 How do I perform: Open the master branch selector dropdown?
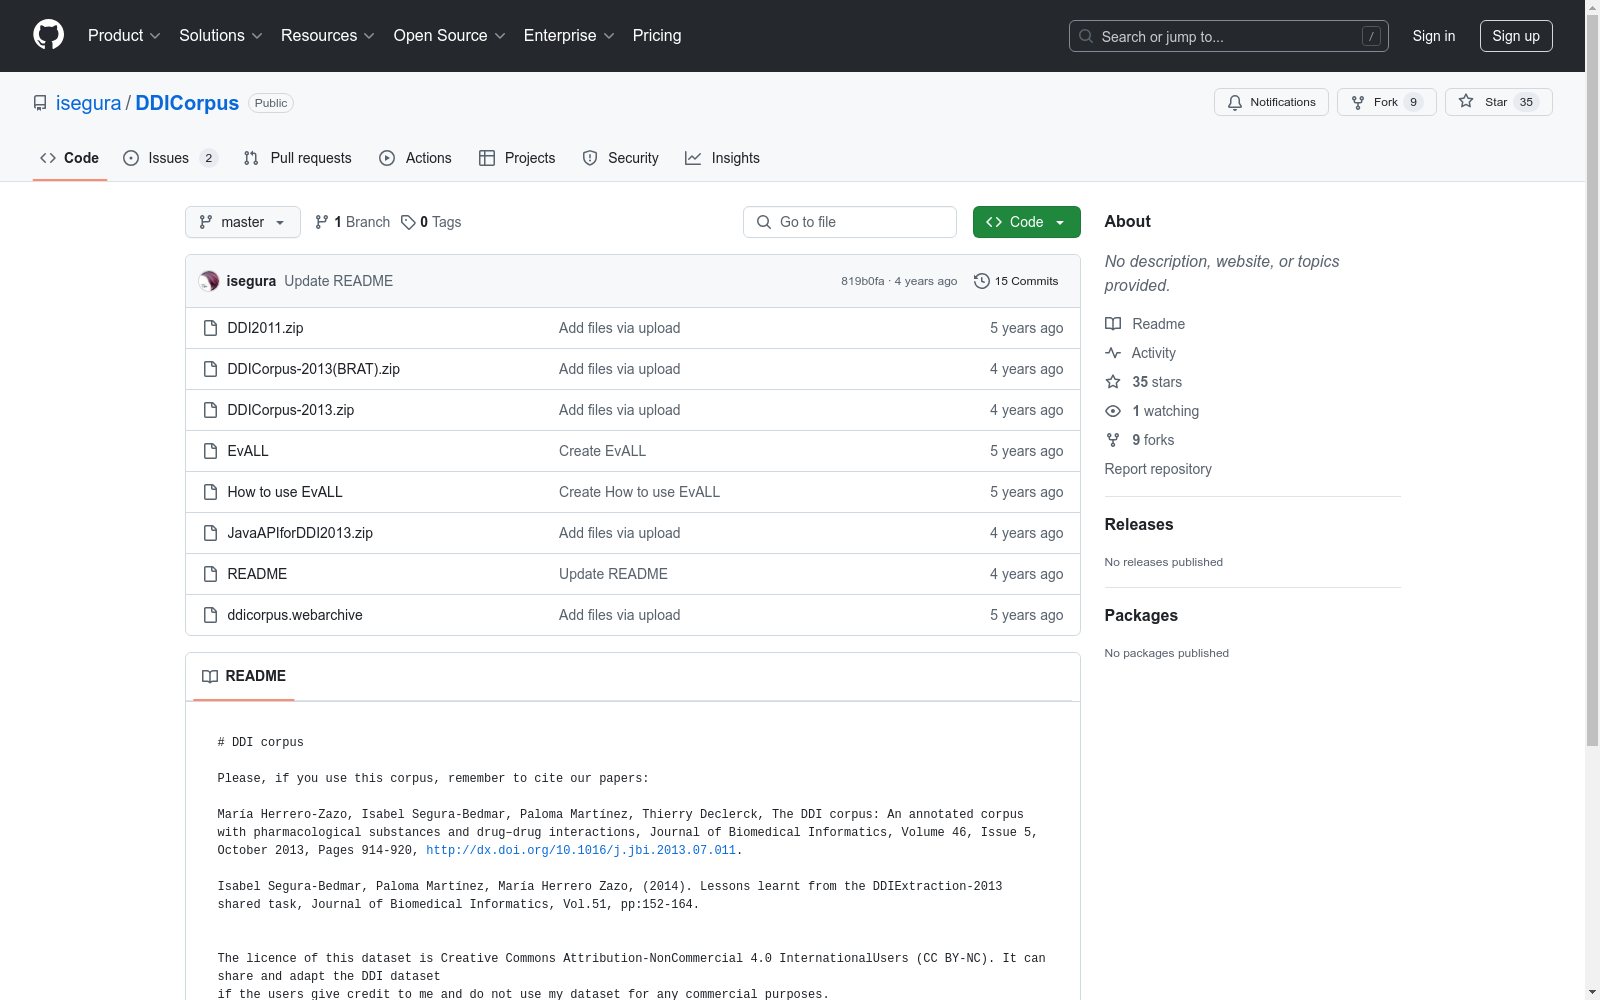coord(243,222)
